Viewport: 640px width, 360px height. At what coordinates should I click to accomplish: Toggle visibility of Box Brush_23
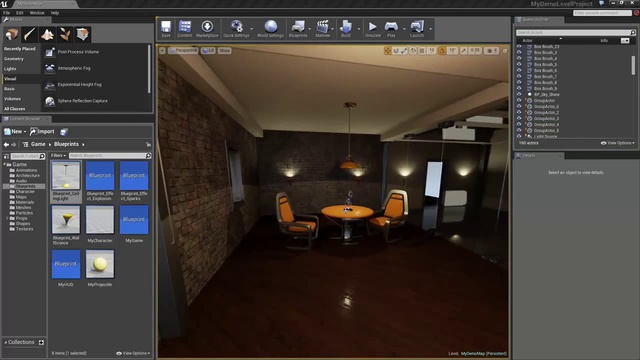coord(519,47)
